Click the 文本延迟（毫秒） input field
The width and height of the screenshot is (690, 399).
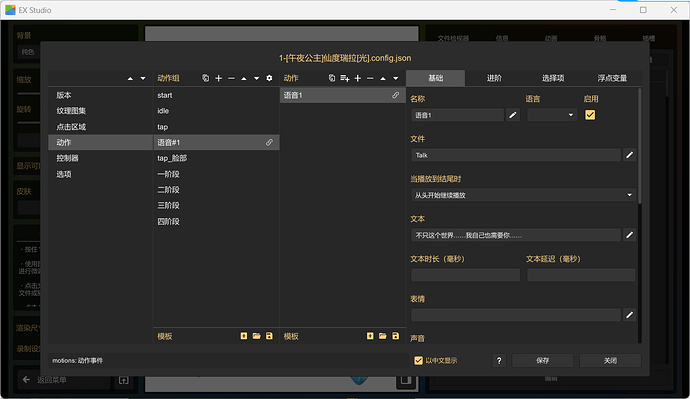pyautogui.click(x=581, y=275)
